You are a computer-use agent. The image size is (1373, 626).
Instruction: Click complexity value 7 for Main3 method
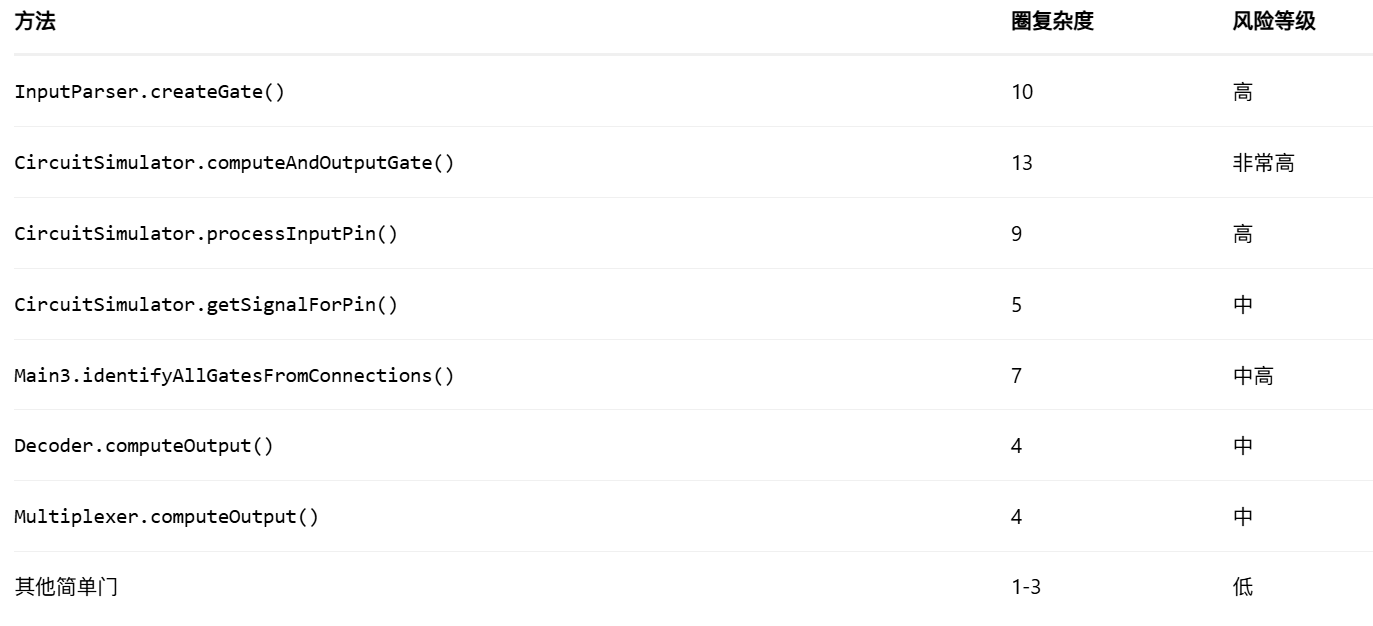pos(1017,376)
